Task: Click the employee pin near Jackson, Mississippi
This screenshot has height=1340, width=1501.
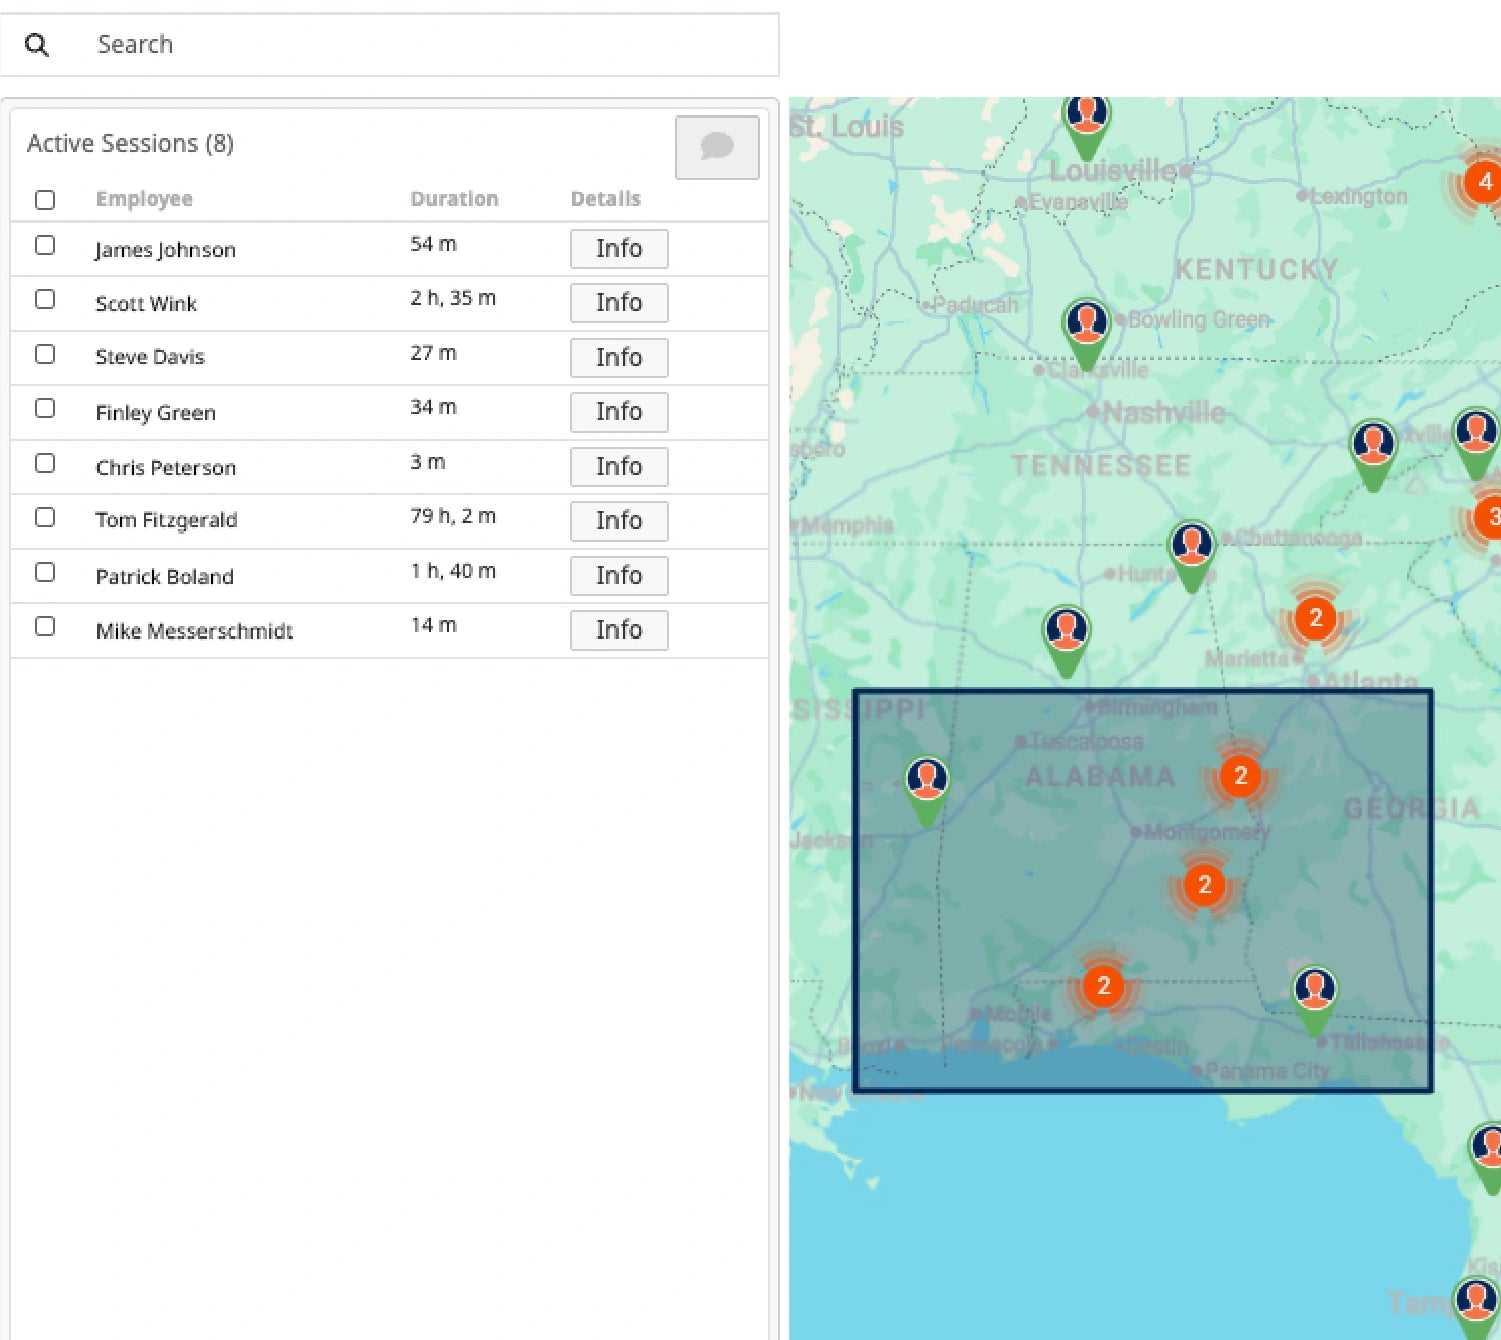Action: pos(927,789)
